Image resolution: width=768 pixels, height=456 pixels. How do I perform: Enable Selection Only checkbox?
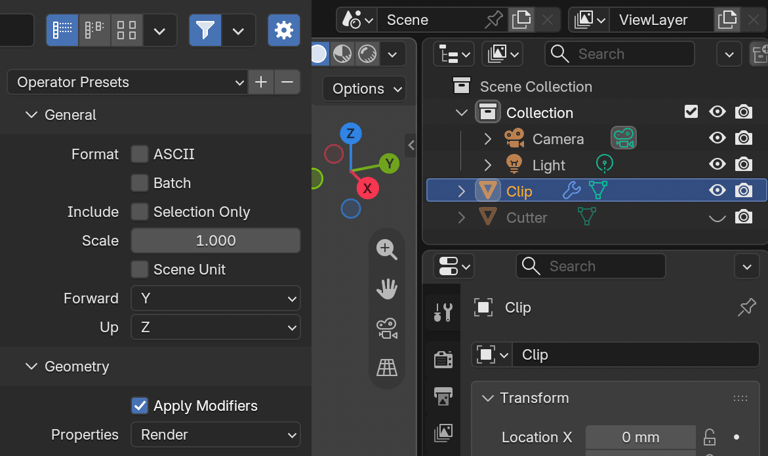pyautogui.click(x=140, y=212)
